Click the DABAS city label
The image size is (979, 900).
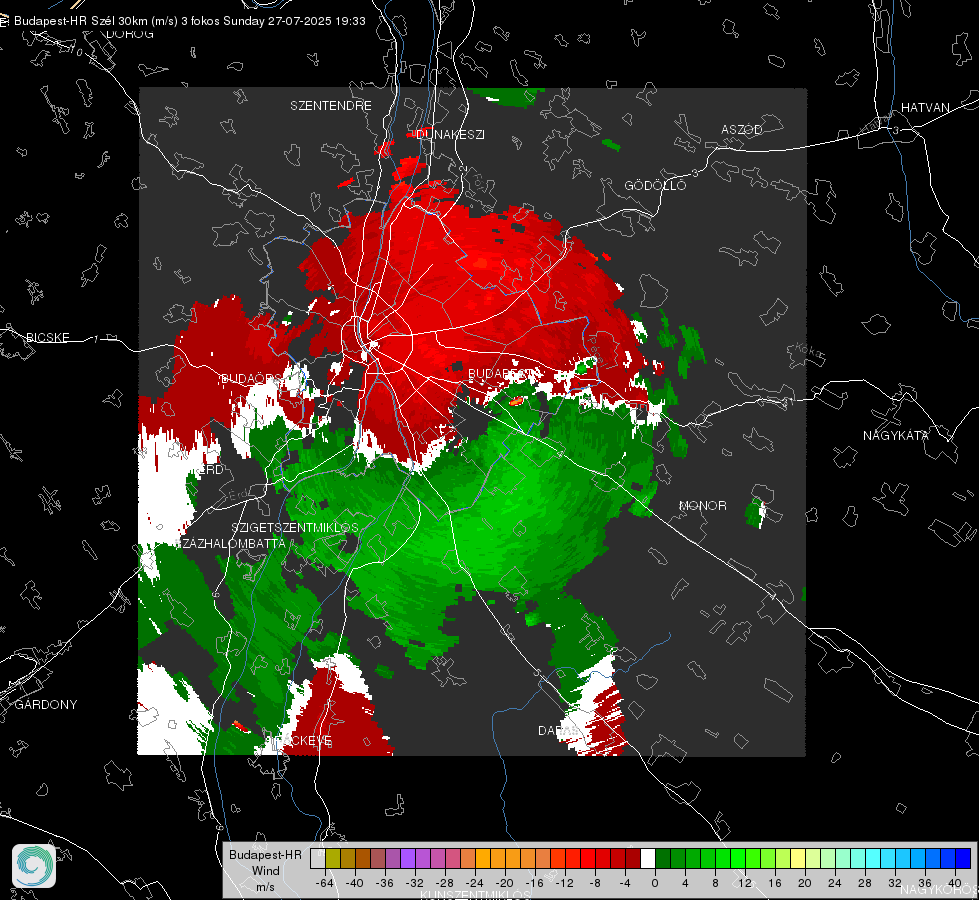[x=558, y=730]
